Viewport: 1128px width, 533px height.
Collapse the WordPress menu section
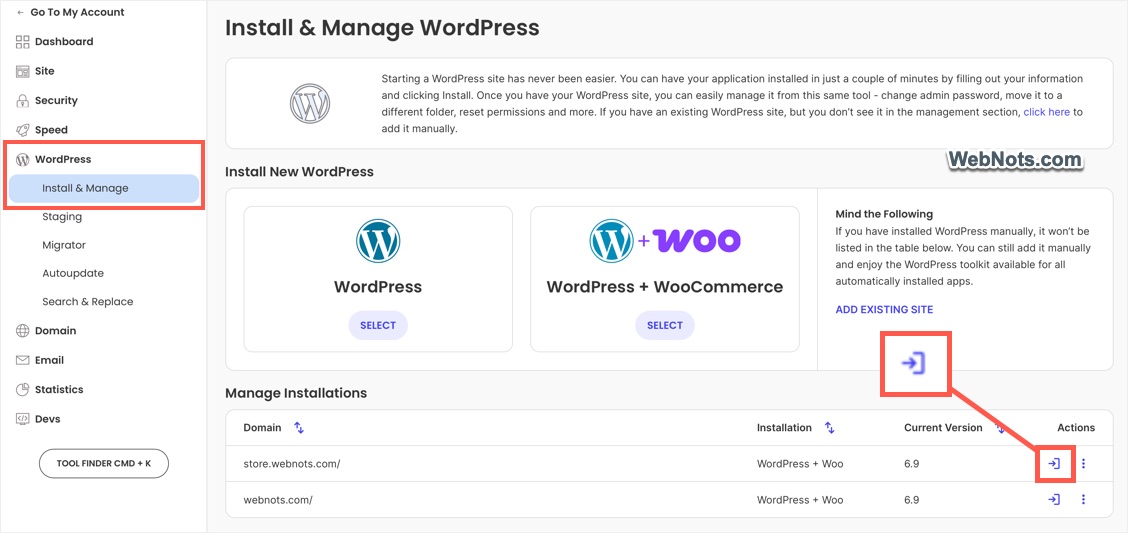coord(63,159)
